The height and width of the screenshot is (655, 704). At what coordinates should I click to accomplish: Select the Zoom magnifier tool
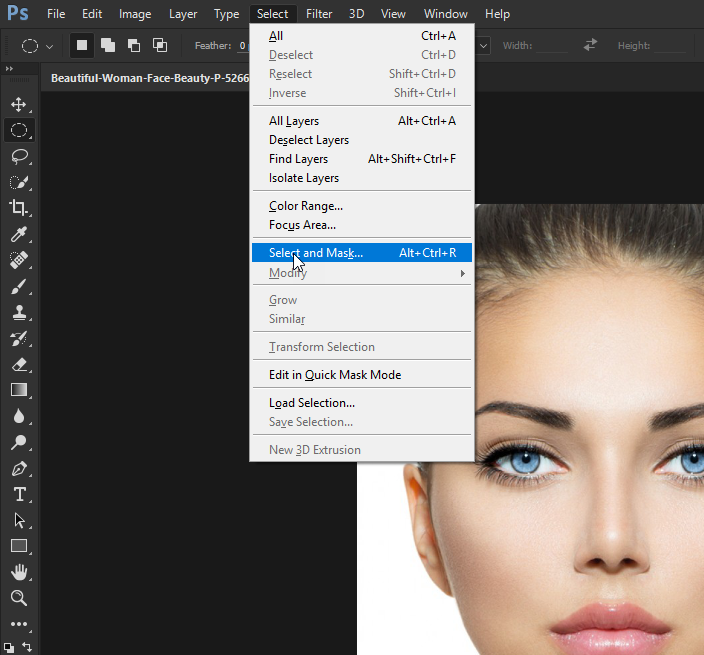tap(18, 598)
